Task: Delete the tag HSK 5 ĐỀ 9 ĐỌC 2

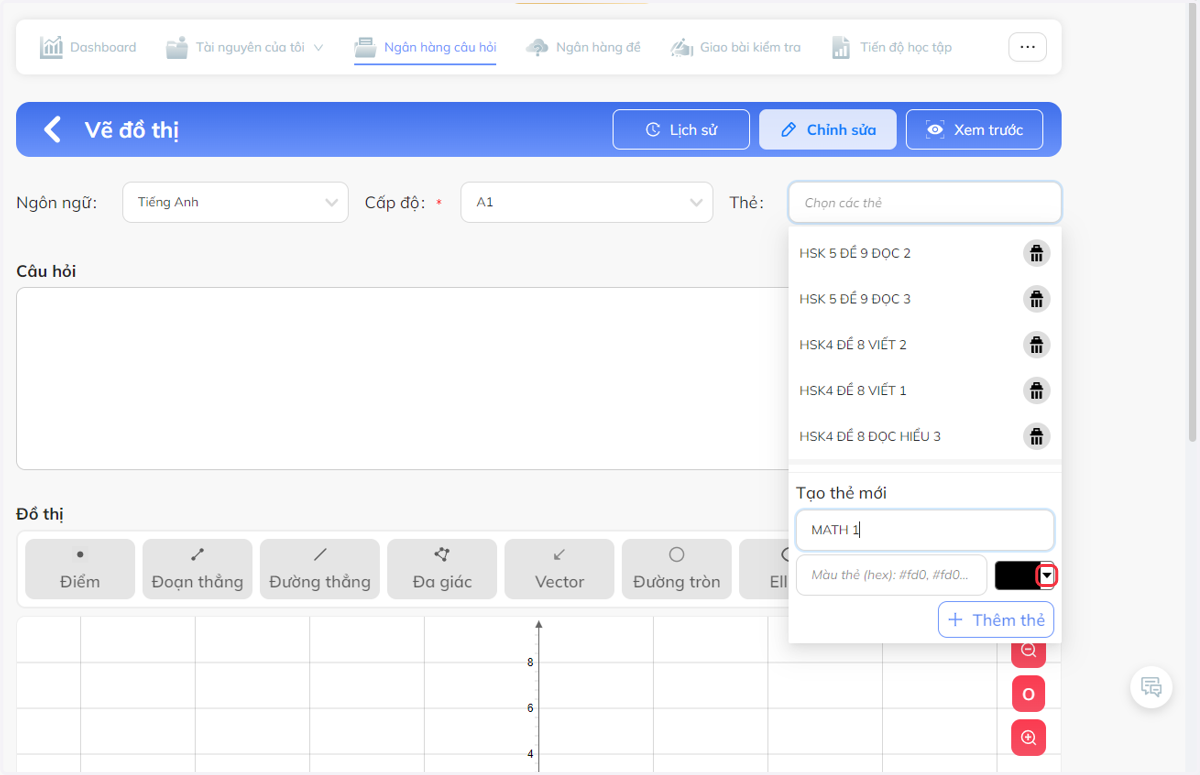Action: click(x=1036, y=253)
